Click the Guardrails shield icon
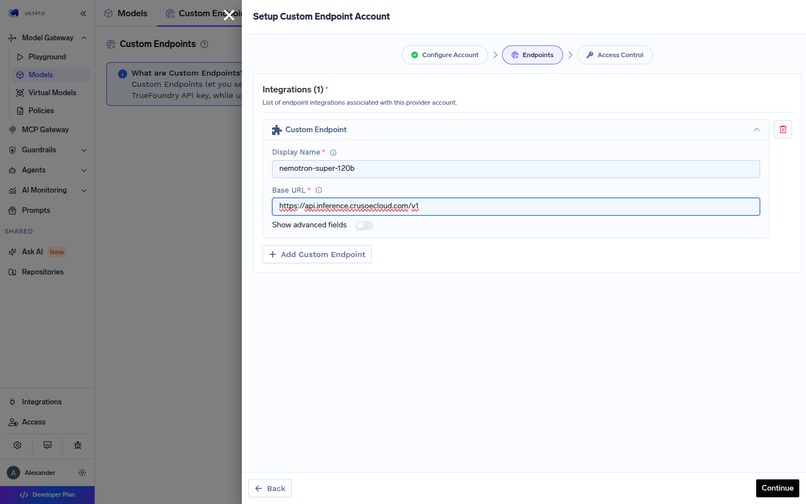This screenshot has width=806, height=504. [x=12, y=150]
